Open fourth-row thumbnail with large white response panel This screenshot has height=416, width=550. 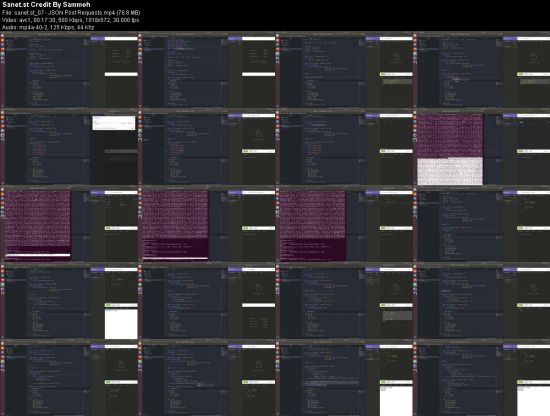(x=69, y=301)
